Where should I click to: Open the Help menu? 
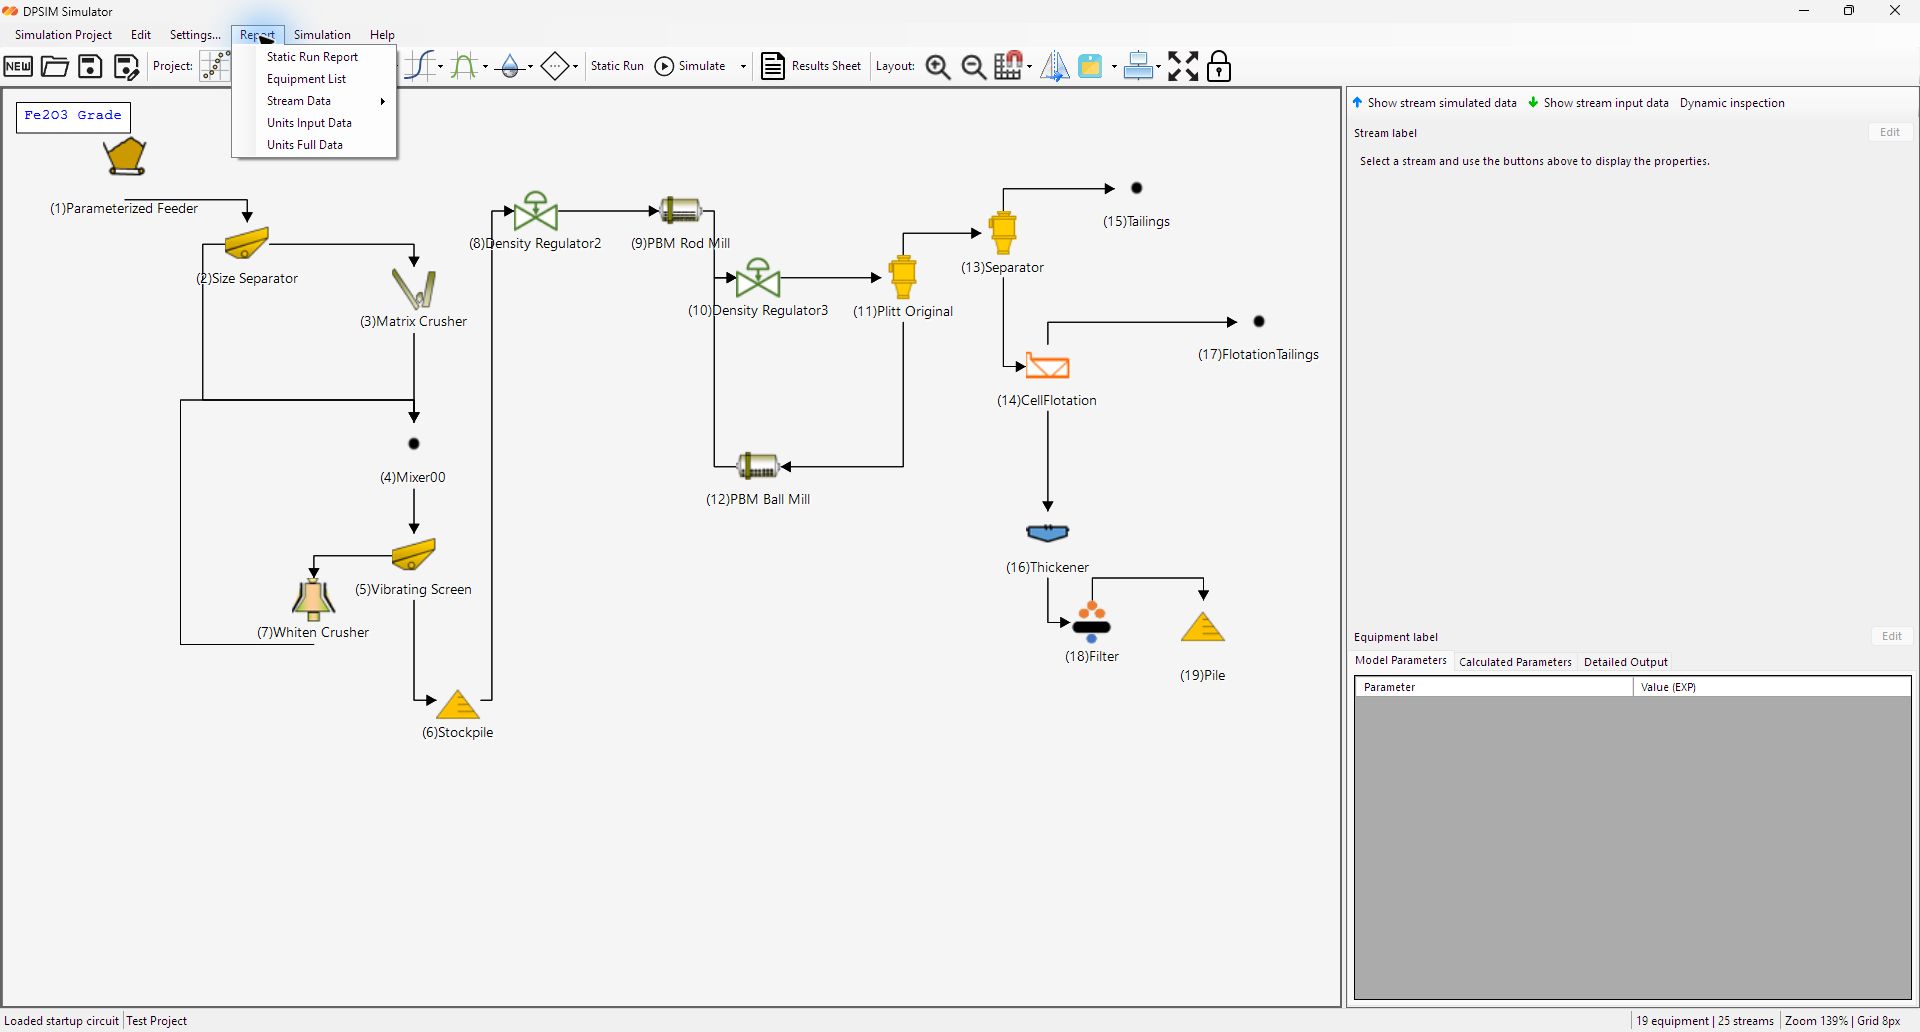coord(382,35)
